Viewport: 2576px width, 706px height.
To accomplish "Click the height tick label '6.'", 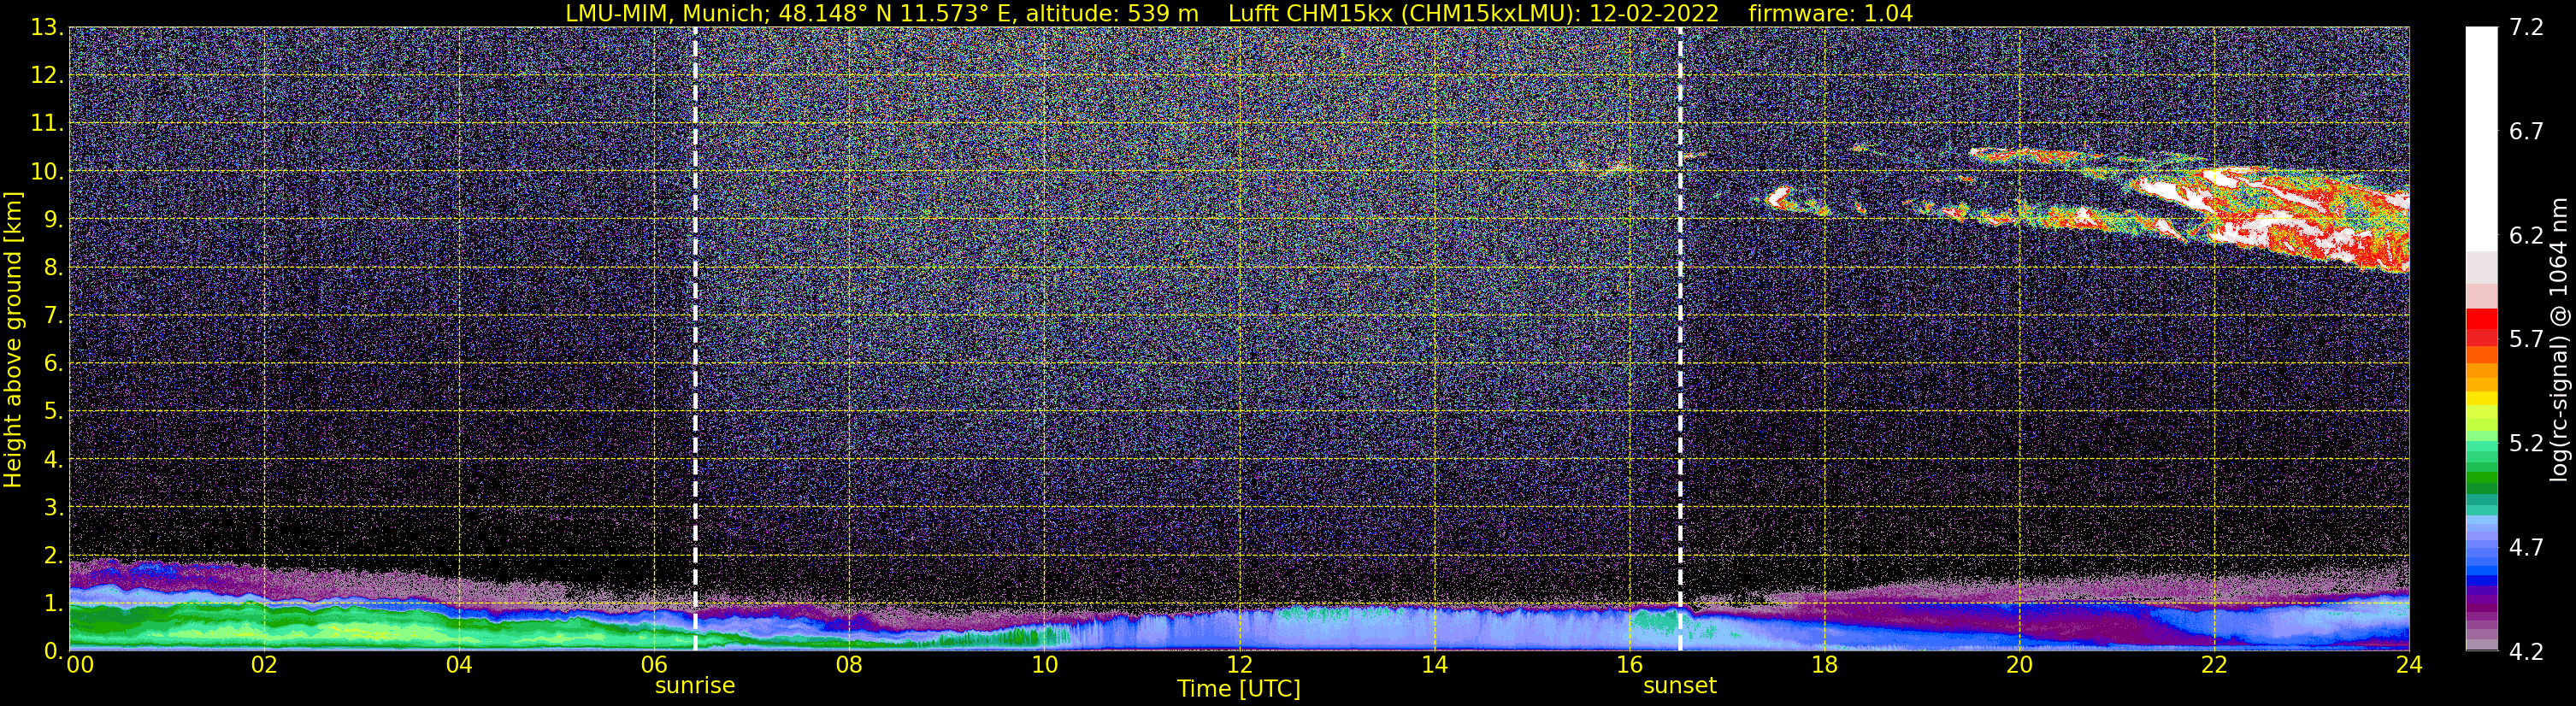I will tap(53, 363).
